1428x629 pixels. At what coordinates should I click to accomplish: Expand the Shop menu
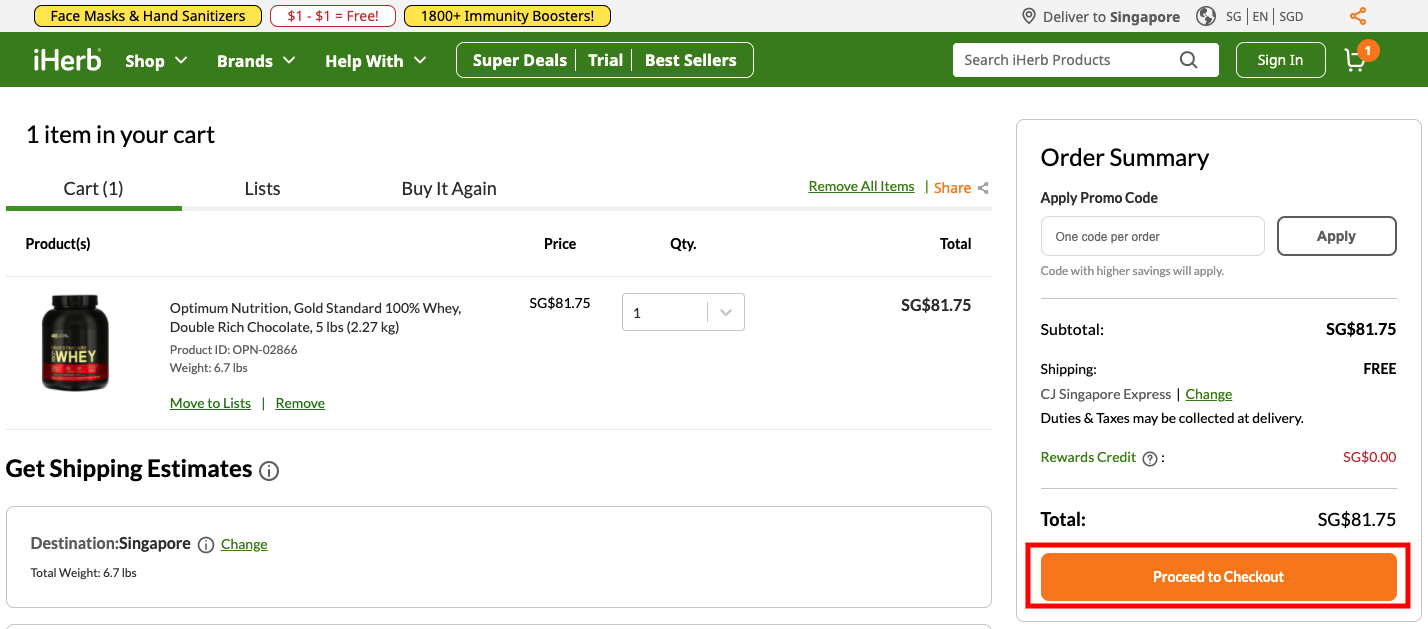point(156,61)
